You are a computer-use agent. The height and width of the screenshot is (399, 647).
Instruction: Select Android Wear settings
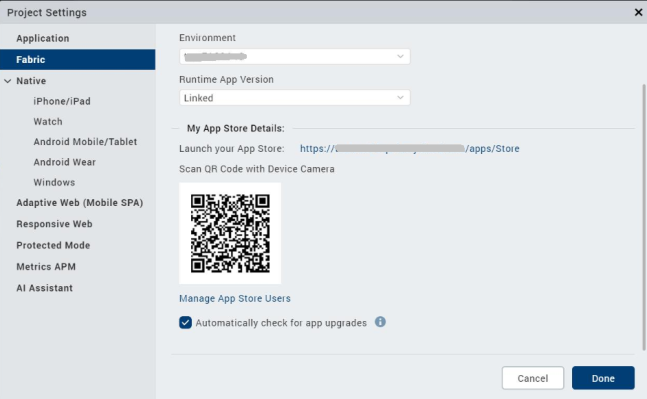tap(64, 162)
